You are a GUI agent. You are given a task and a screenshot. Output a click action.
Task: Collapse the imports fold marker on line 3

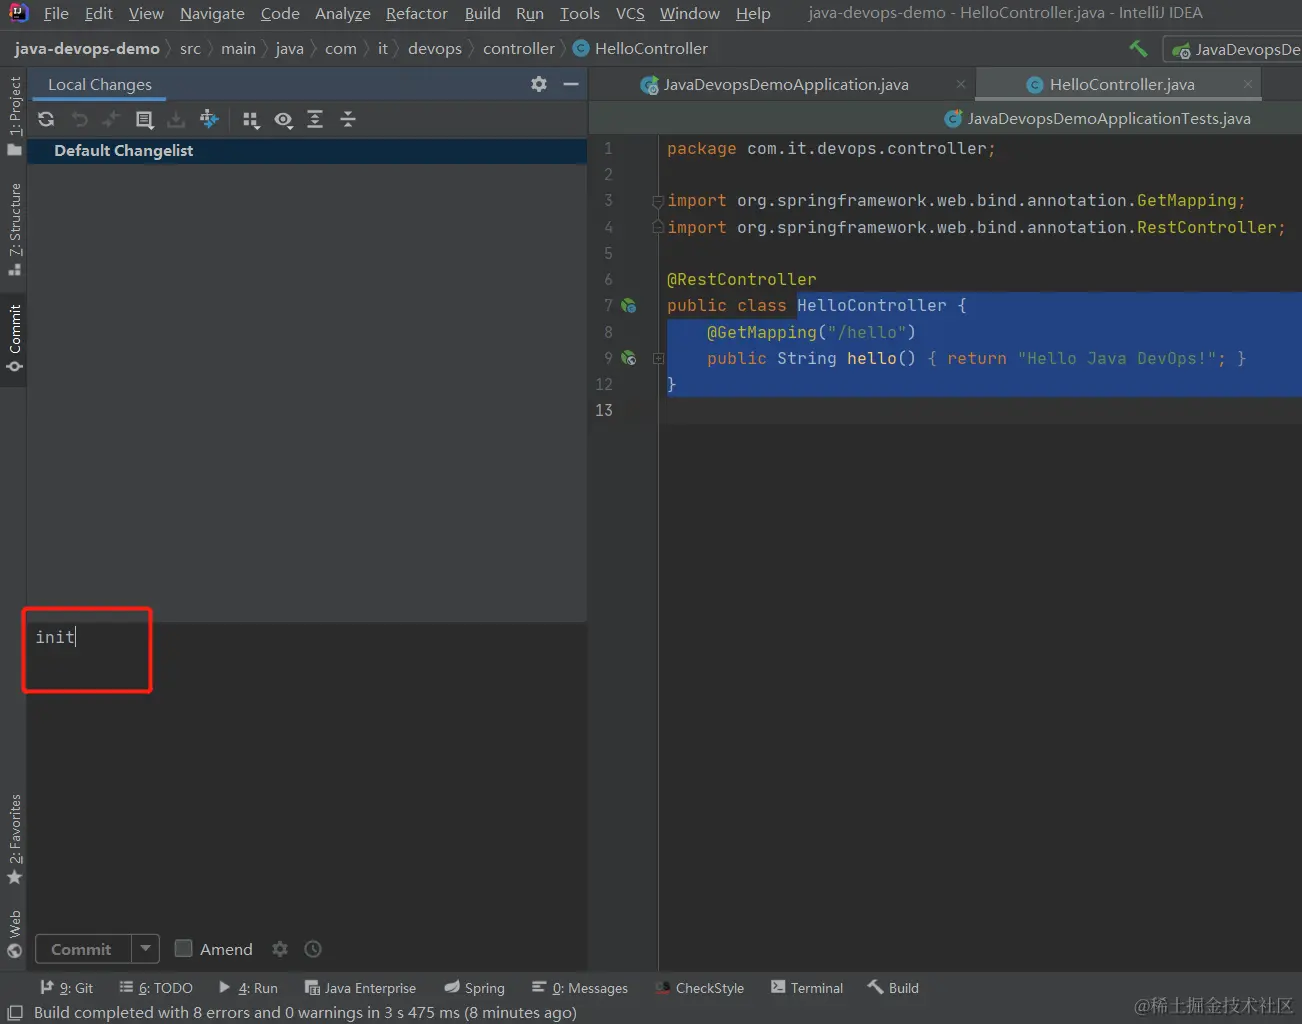658,201
